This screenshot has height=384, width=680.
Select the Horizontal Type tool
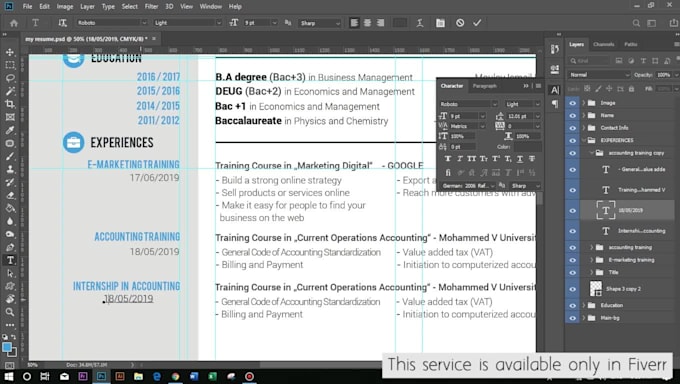point(10,260)
